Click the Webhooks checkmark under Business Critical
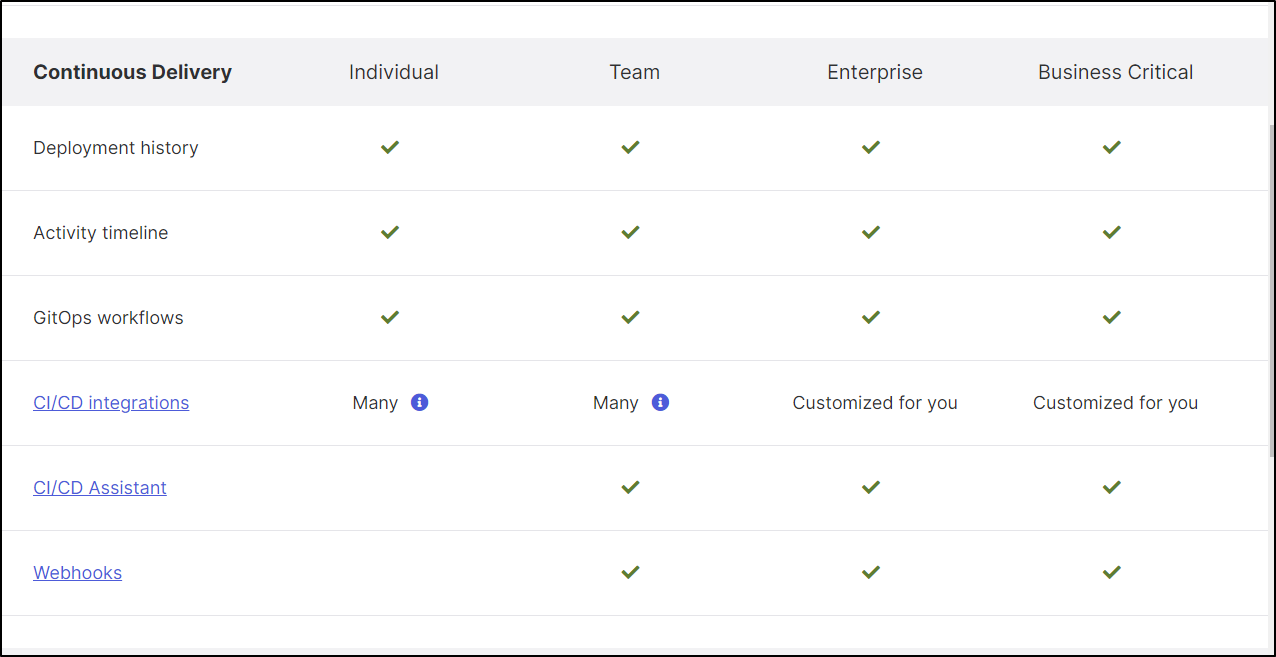This screenshot has width=1276, height=657. tap(1111, 572)
